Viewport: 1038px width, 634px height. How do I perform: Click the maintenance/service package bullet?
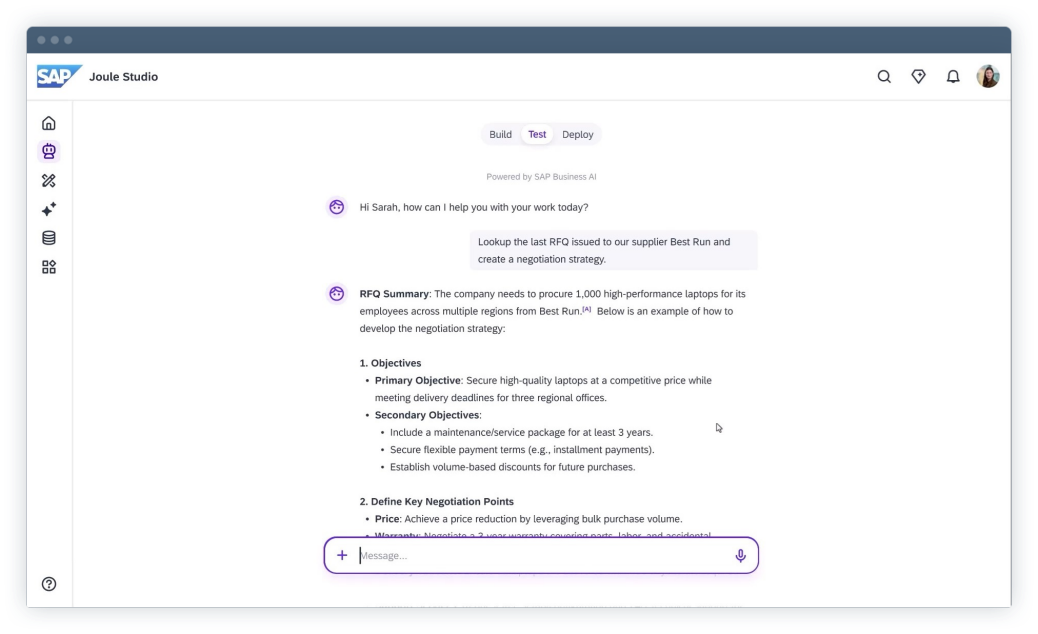point(521,432)
